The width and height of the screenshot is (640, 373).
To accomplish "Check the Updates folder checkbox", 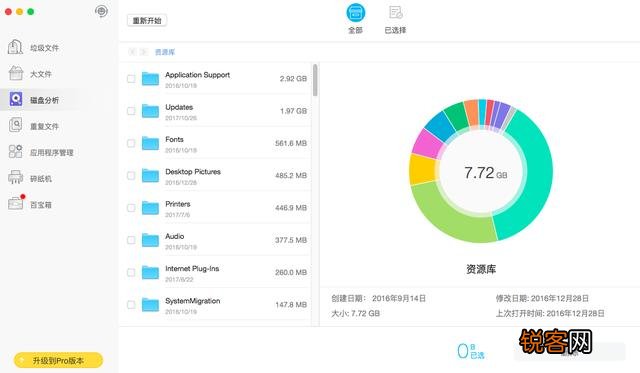I will [x=131, y=111].
